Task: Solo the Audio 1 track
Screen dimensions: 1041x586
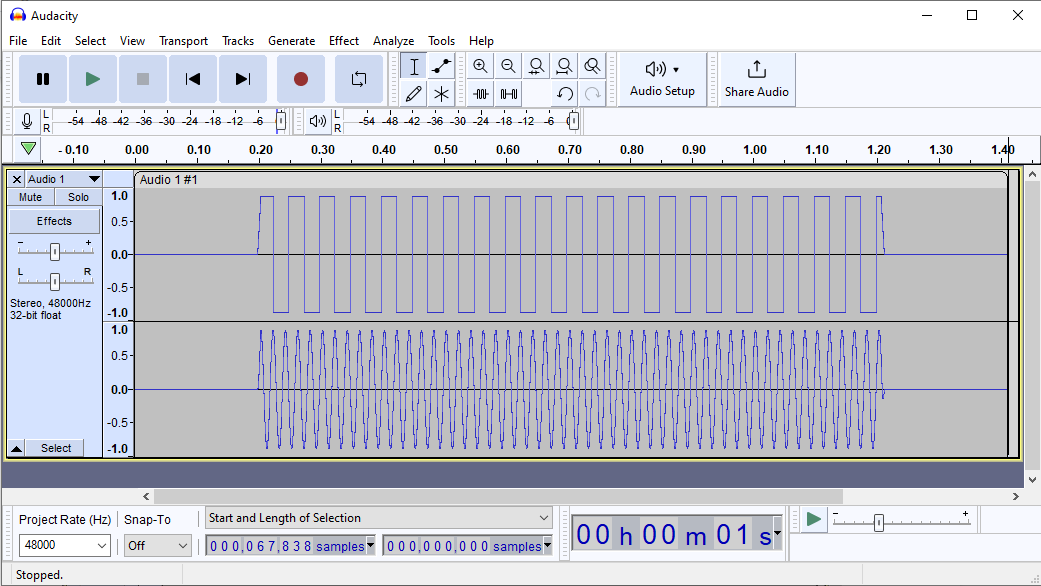Action: [x=78, y=198]
